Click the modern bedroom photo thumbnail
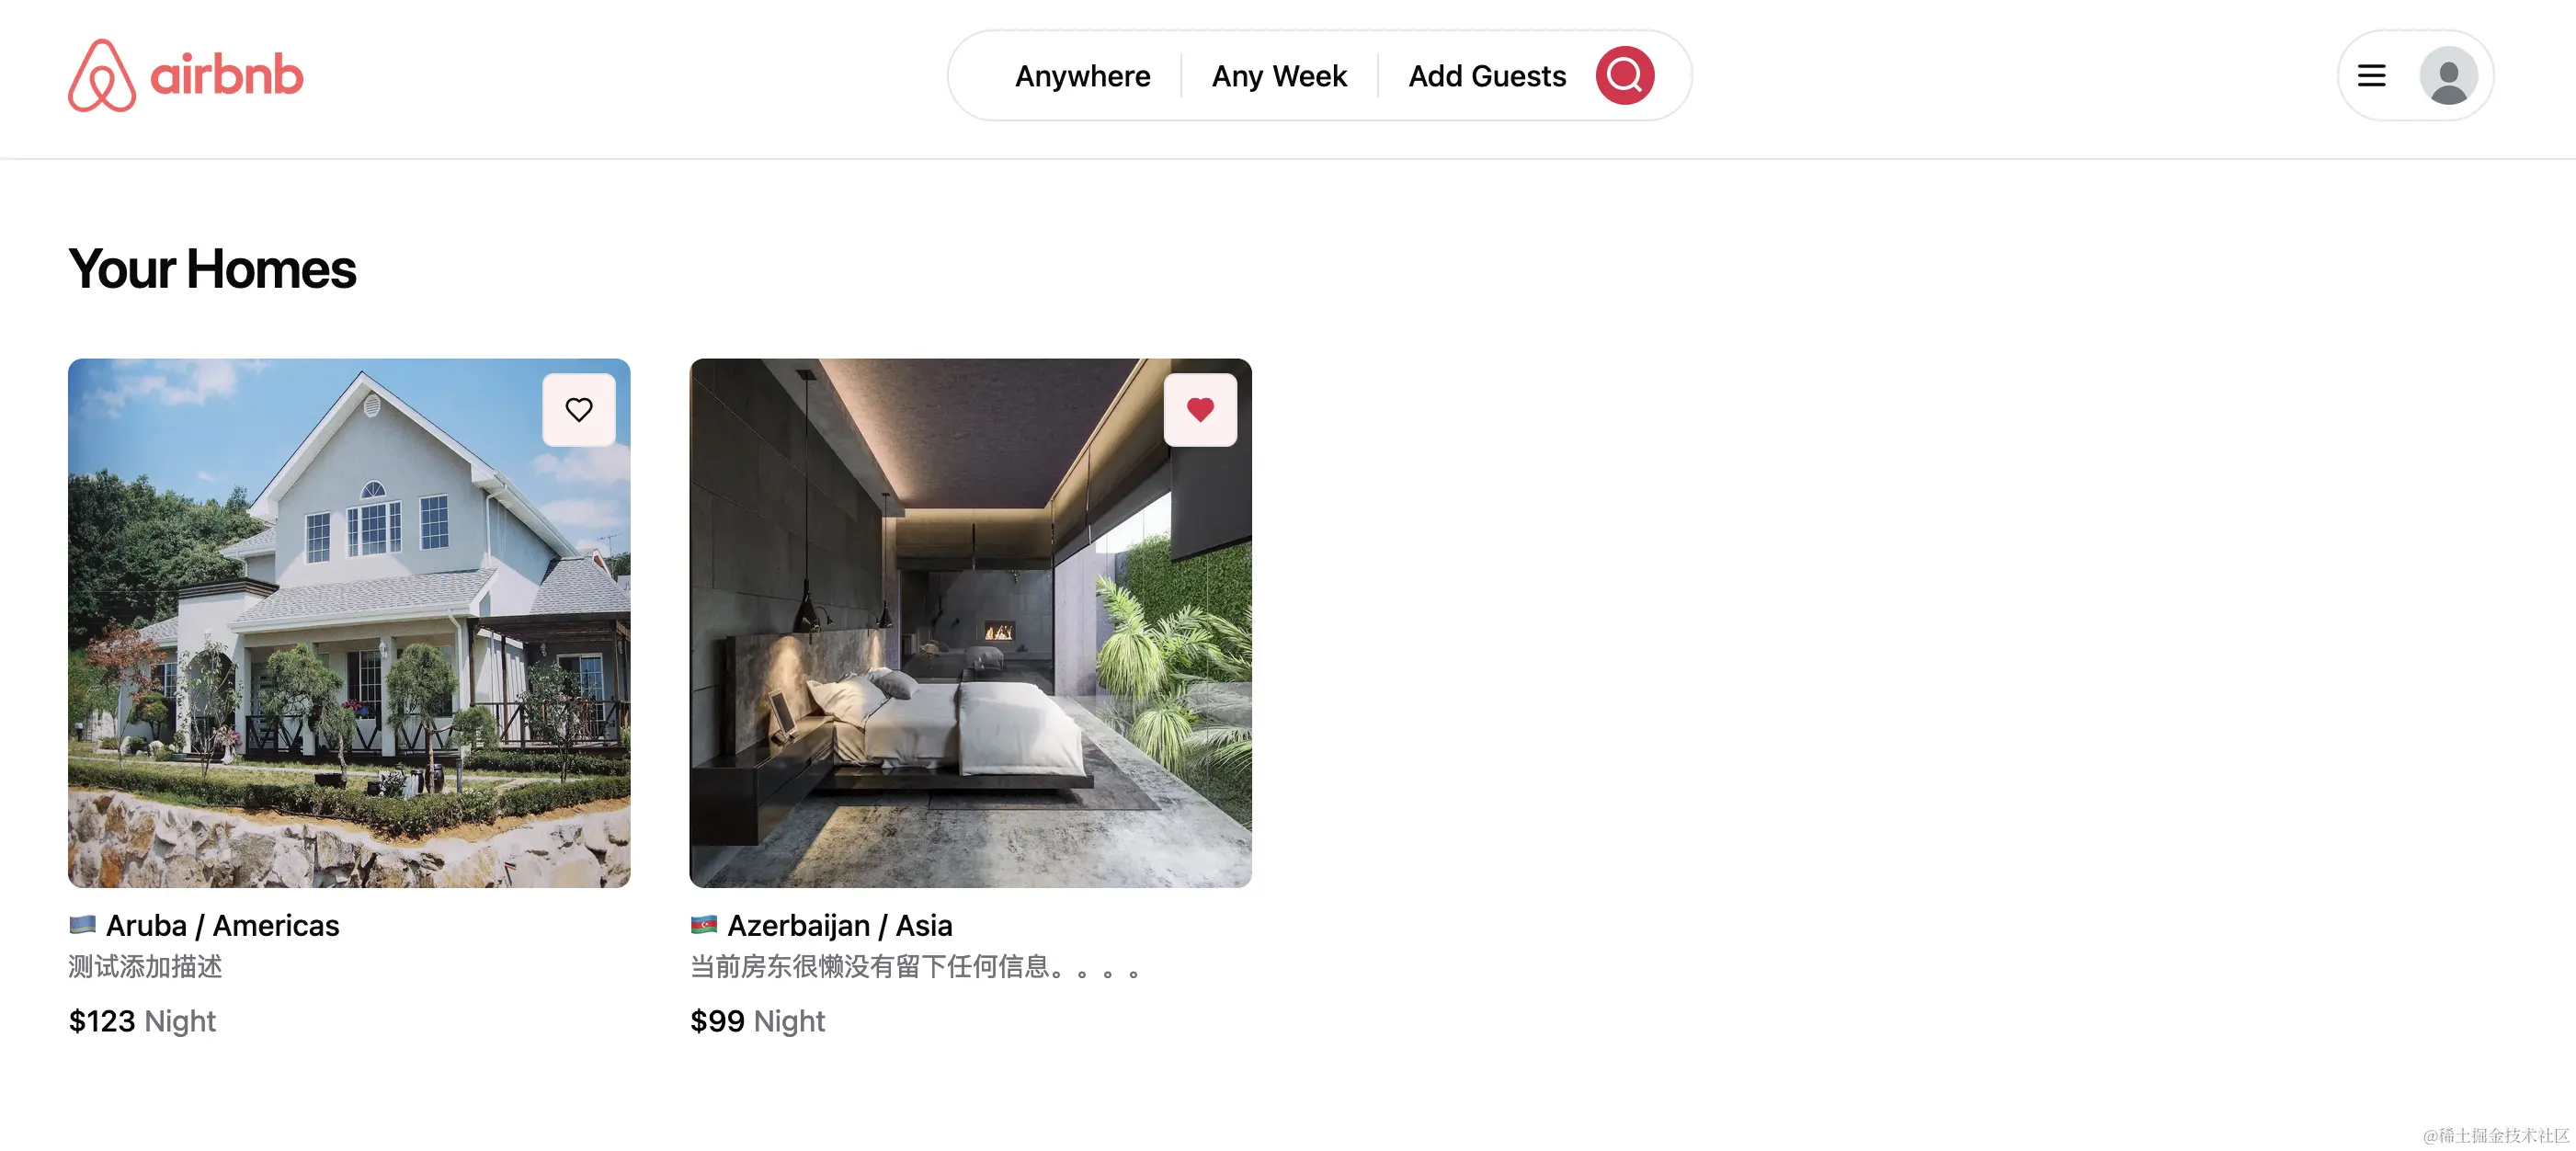2576x1151 pixels. pos(970,622)
